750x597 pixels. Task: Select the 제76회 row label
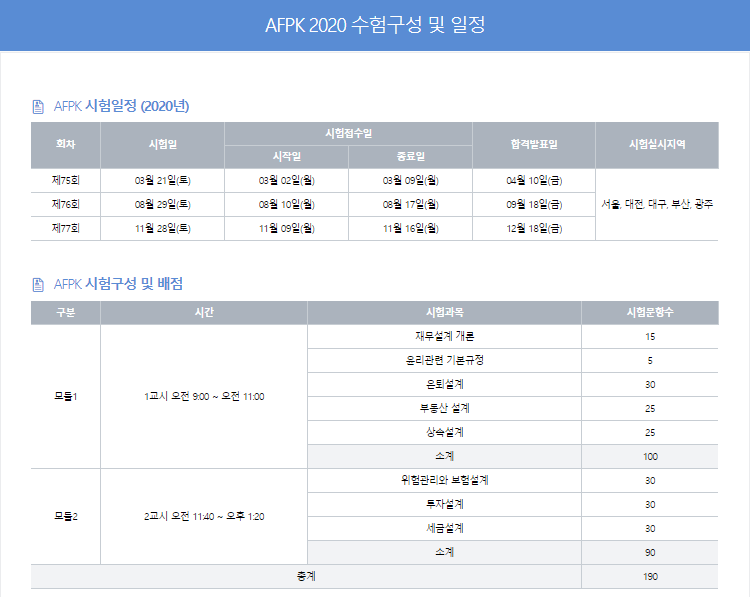(66, 204)
